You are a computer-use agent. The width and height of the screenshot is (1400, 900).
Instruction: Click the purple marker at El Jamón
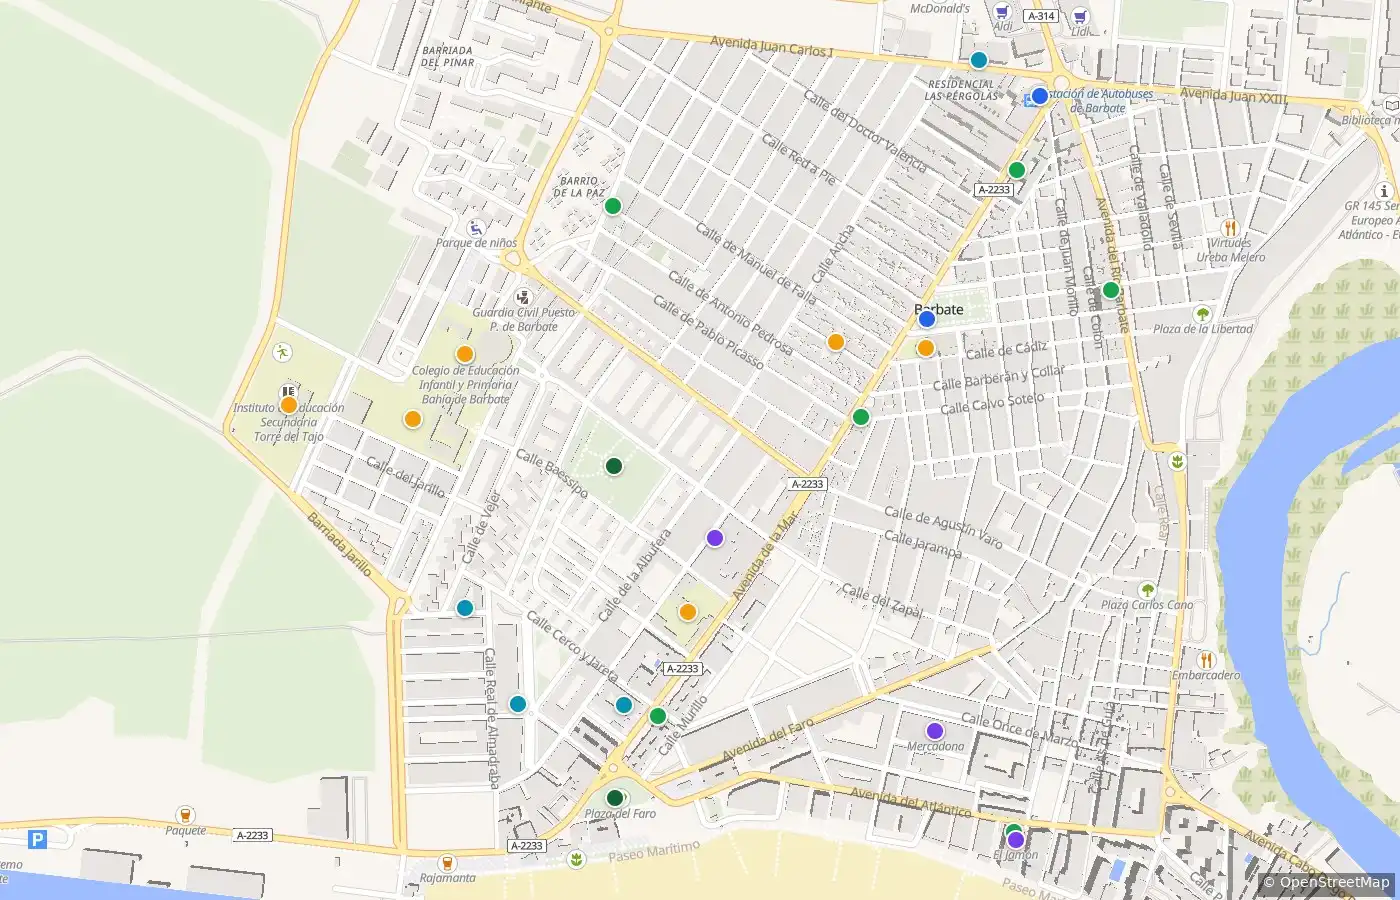tap(1016, 840)
